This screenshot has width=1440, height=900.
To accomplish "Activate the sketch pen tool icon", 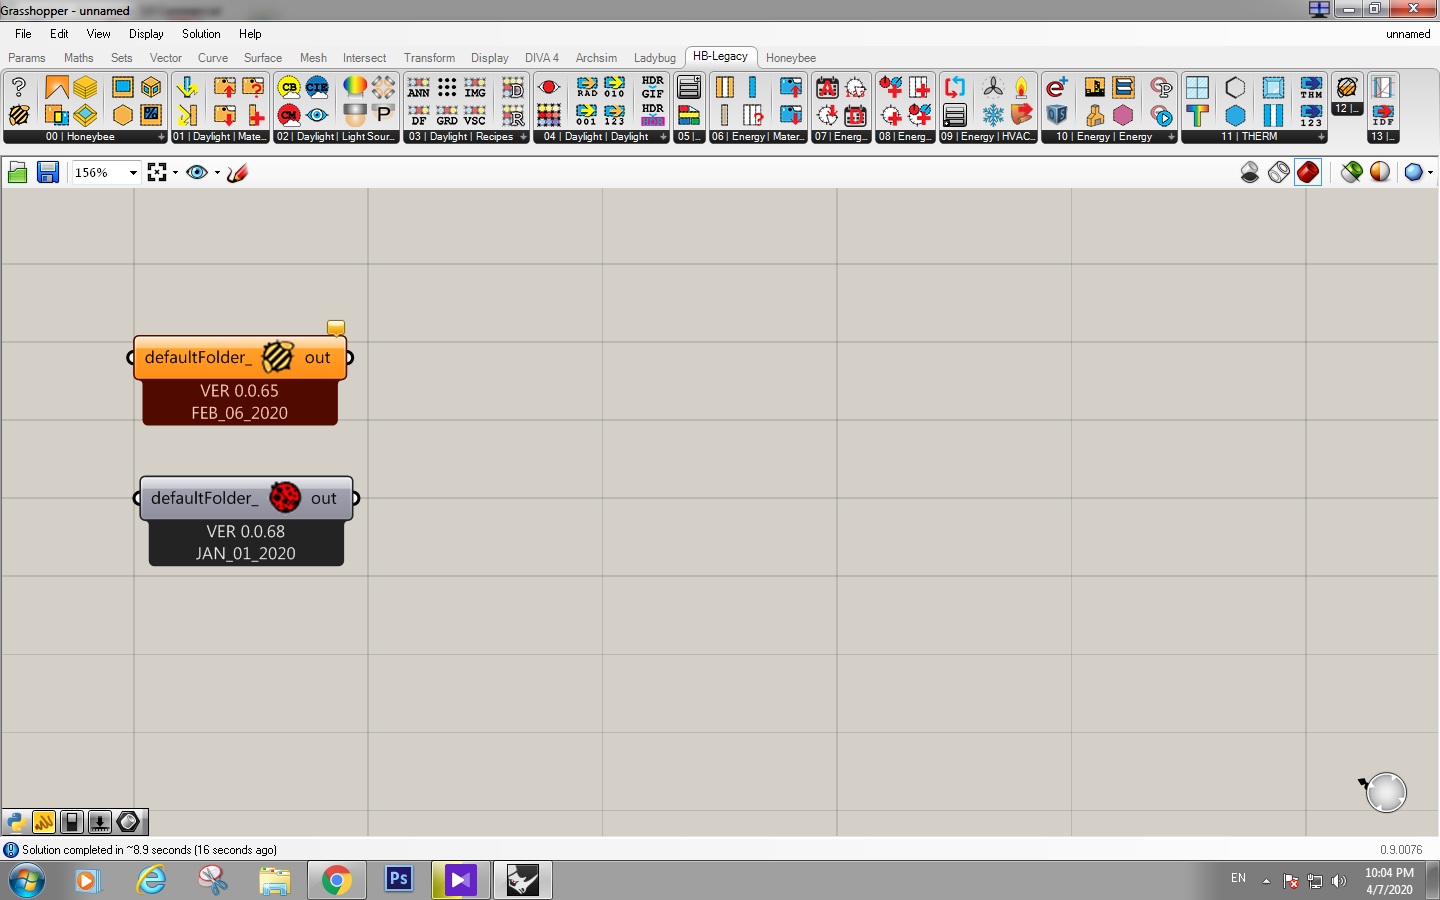I will coord(237,172).
